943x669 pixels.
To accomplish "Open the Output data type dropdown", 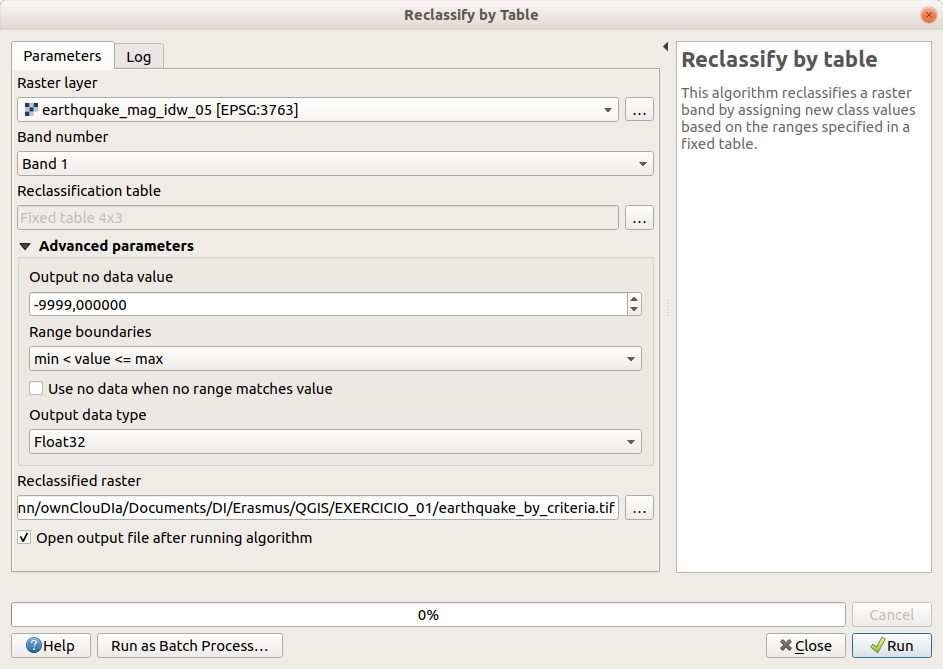I will click(x=335, y=441).
